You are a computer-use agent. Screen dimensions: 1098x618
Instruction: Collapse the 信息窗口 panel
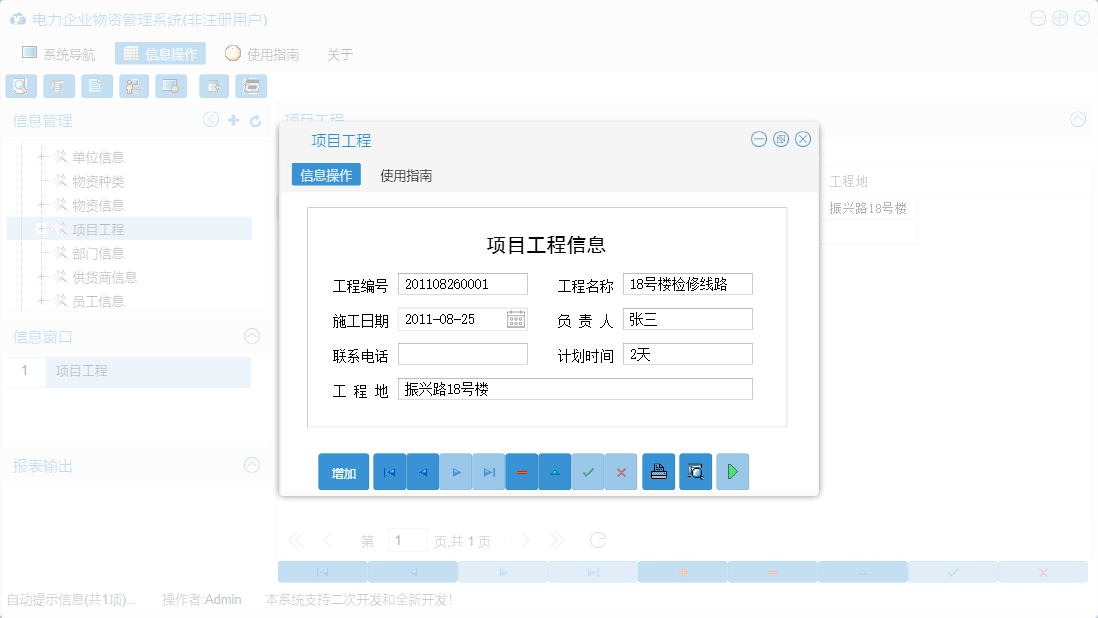(x=252, y=337)
